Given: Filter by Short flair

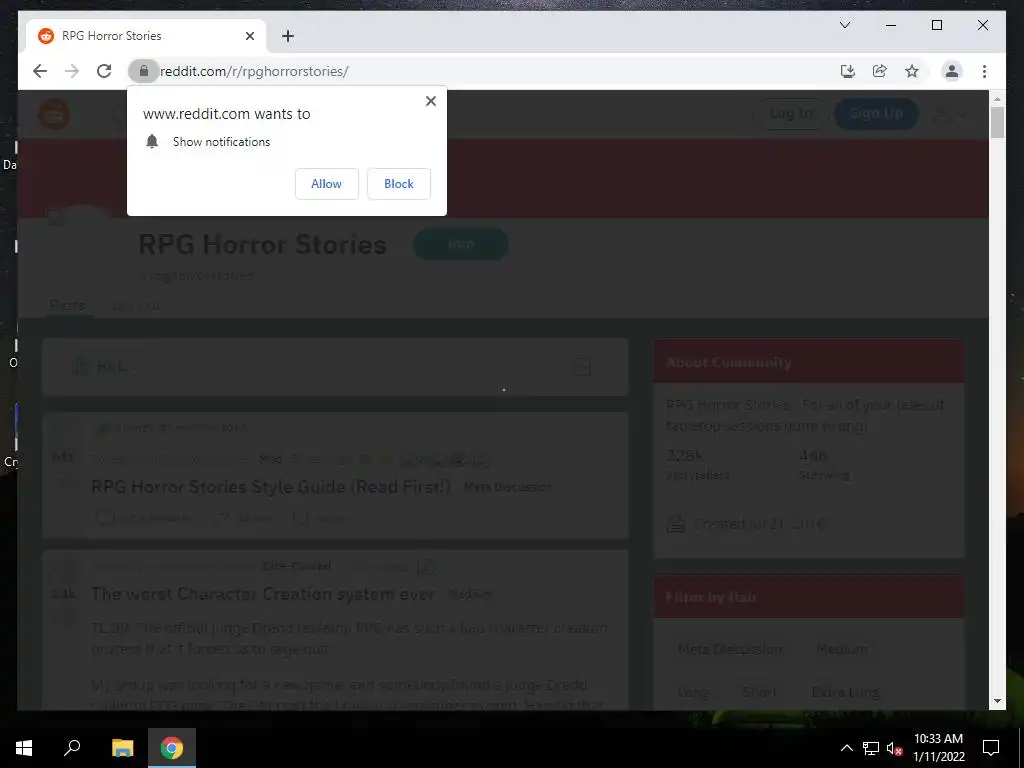Looking at the screenshot, I should tap(759, 692).
